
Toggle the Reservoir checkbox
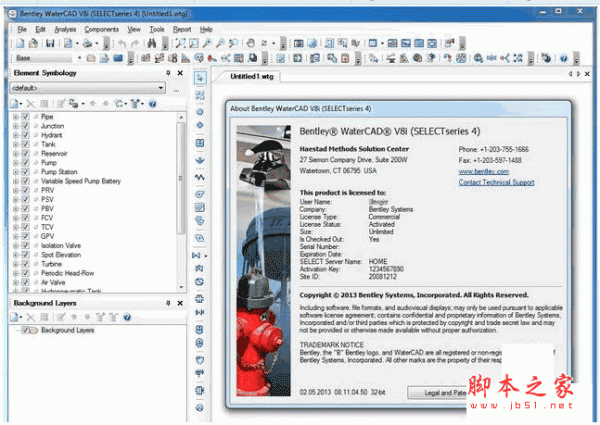pos(25,153)
